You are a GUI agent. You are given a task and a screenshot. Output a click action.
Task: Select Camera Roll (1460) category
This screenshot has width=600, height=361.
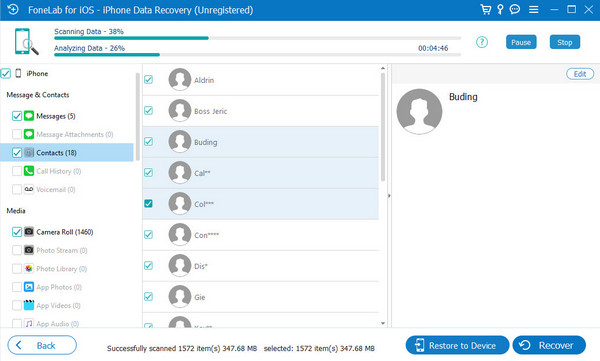[65, 232]
